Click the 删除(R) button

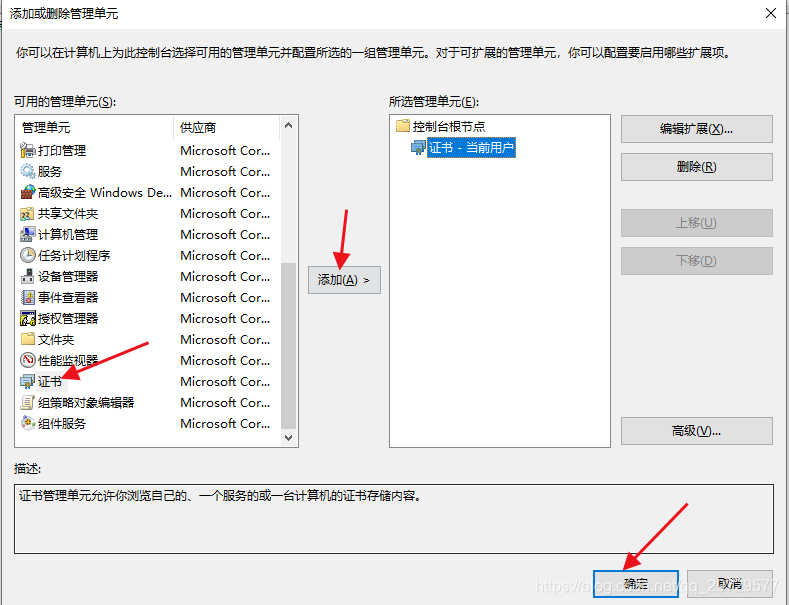696,167
